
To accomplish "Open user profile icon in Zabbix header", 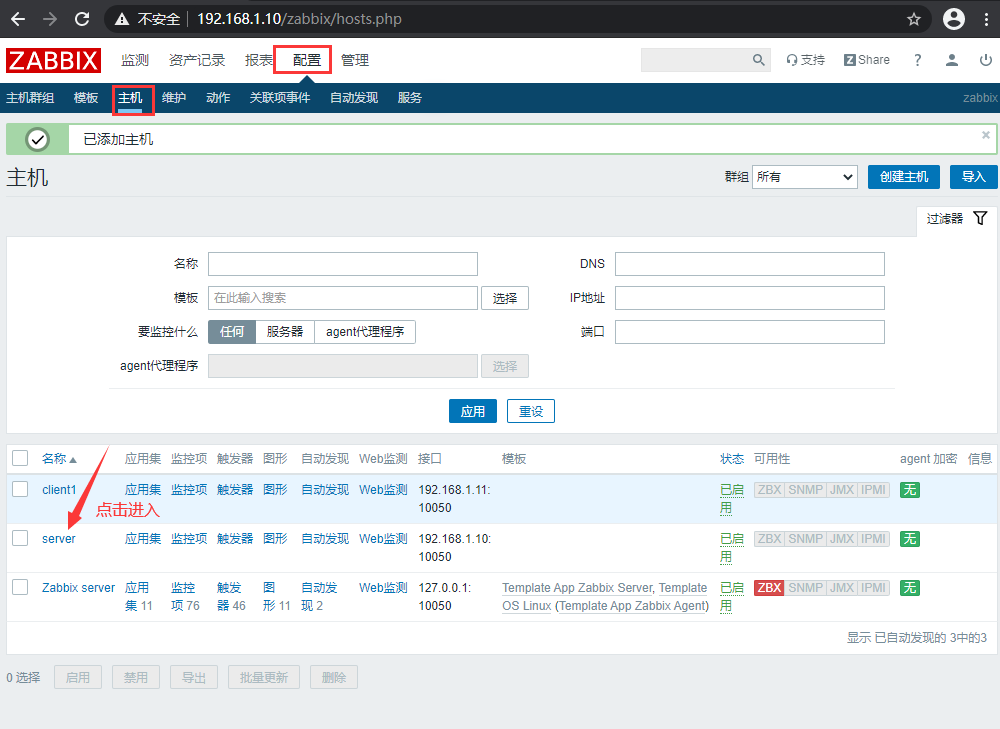I will (952, 60).
